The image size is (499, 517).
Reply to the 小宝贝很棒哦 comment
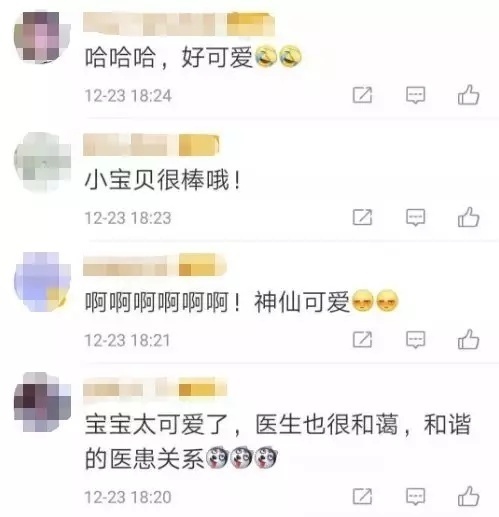pyautogui.click(x=415, y=217)
